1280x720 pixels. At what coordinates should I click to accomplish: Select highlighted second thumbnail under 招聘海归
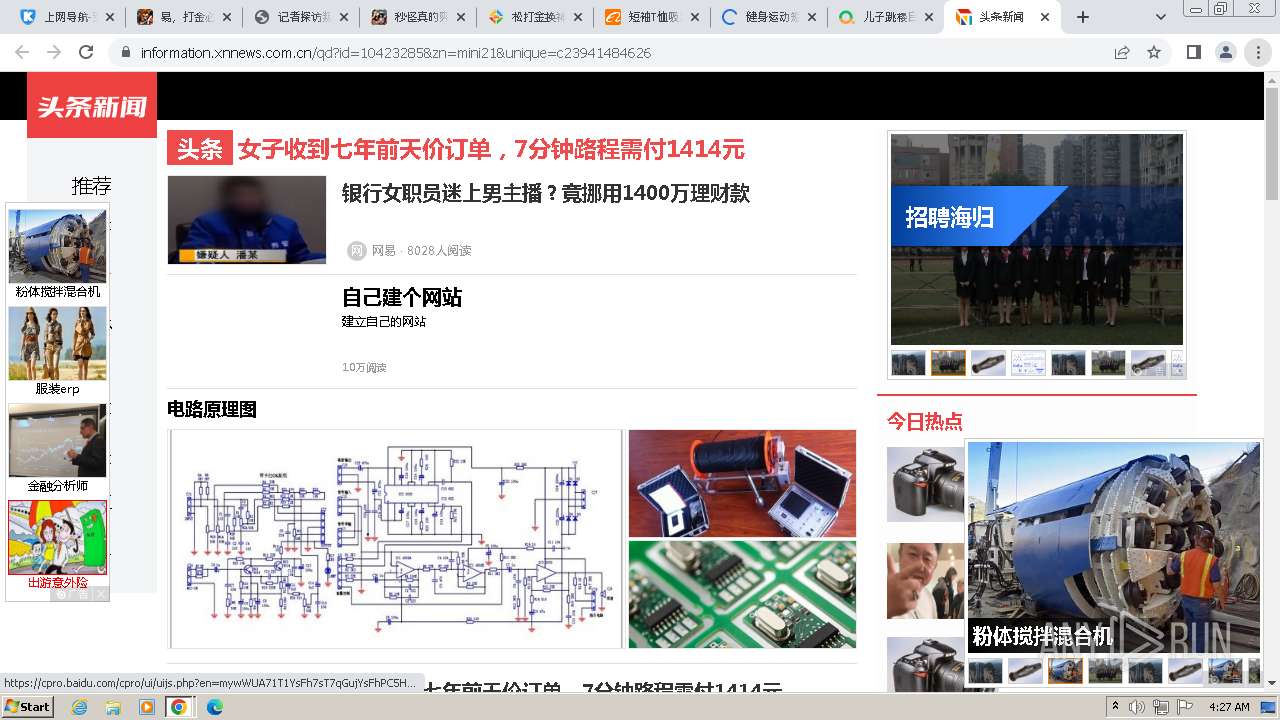click(x=948, y=363)
